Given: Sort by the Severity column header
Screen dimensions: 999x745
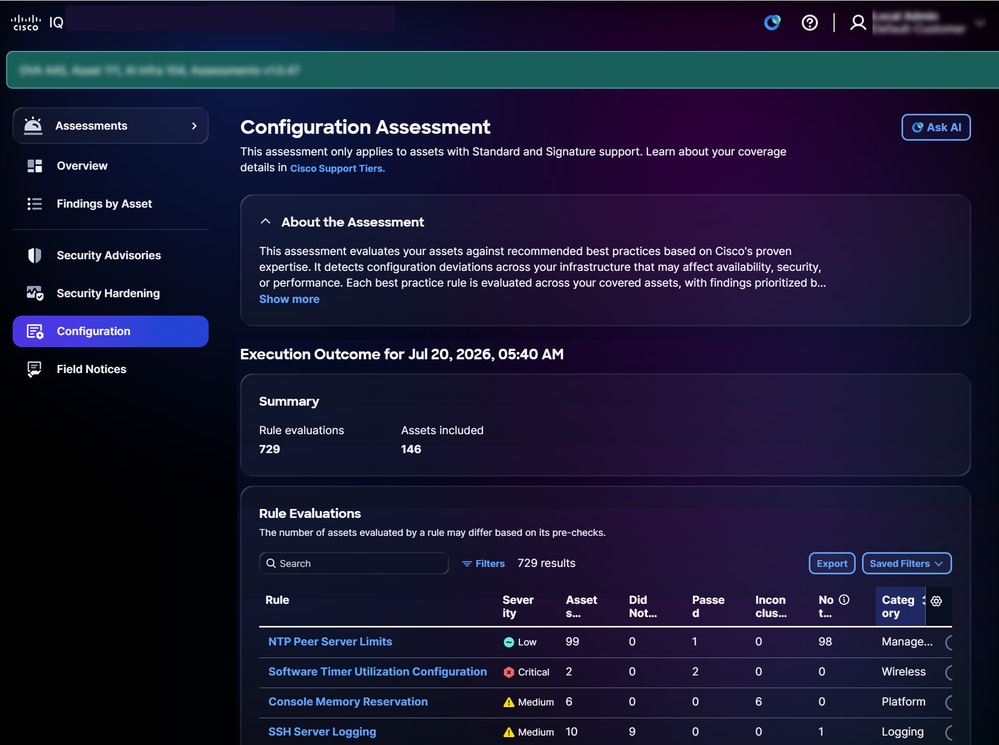Looking at the screenshot, I should click(x=518, y=607).
